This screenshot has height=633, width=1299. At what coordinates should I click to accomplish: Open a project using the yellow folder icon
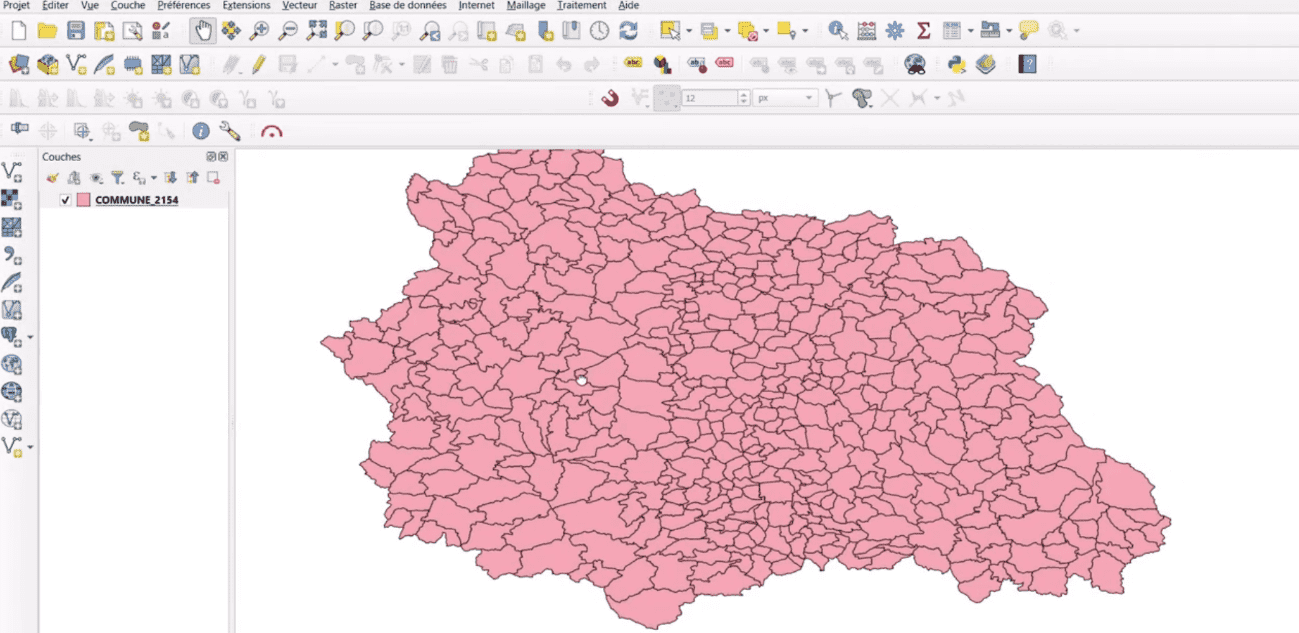[x=46, y=31]
